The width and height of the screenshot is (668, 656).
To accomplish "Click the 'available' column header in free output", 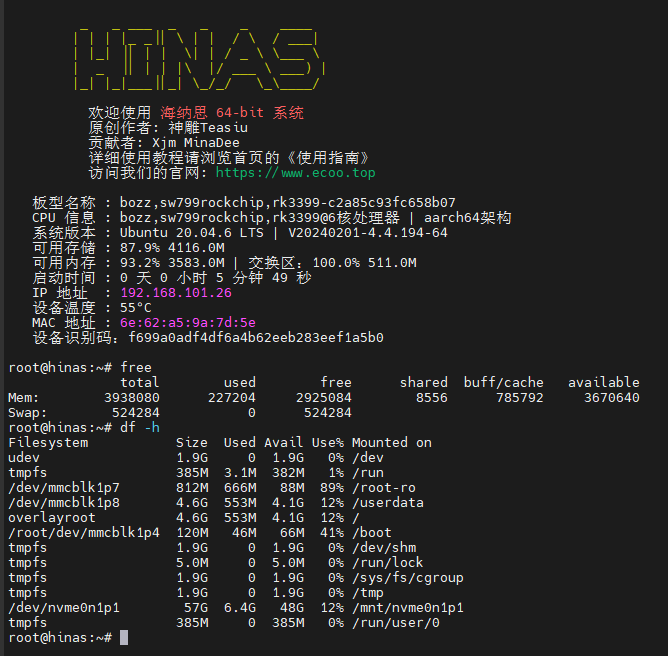I will point(603,382).
